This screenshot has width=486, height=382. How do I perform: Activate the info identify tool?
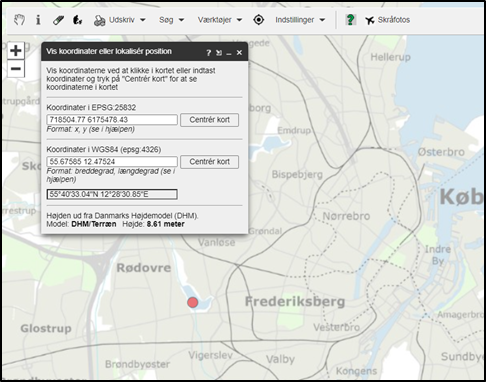(38, 20)
